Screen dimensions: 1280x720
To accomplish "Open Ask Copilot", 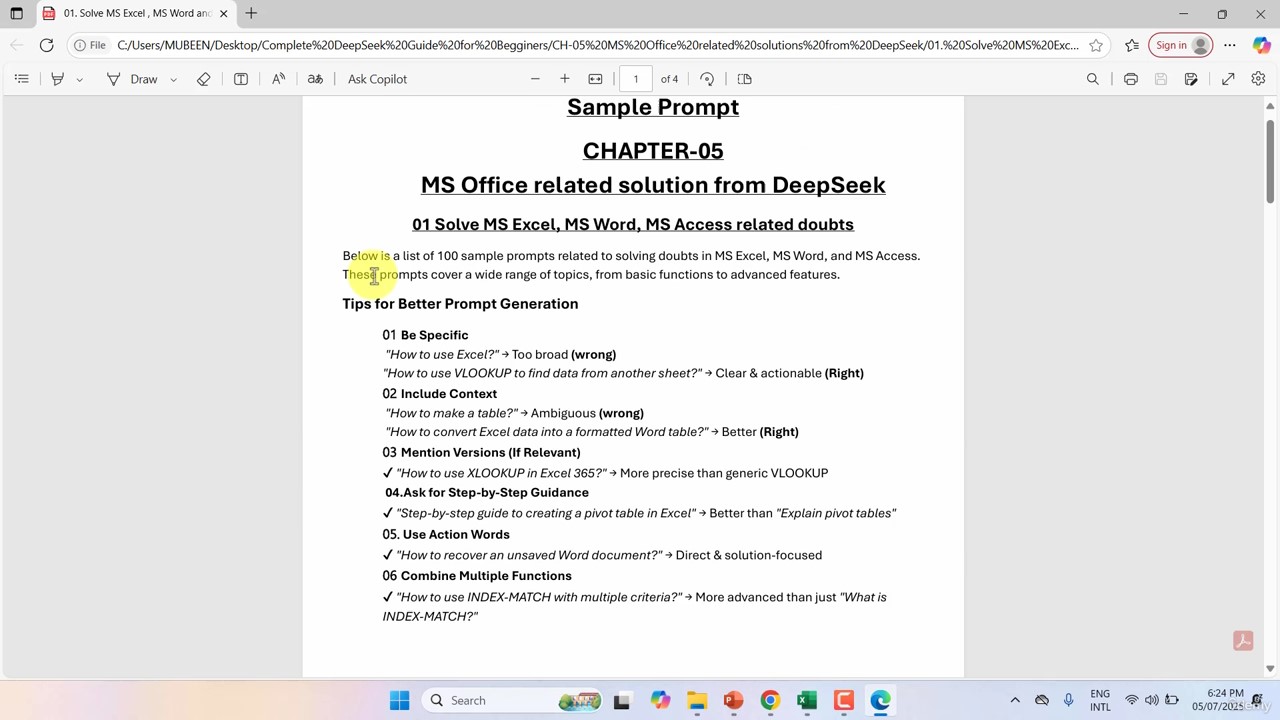I will coord(377,79).
